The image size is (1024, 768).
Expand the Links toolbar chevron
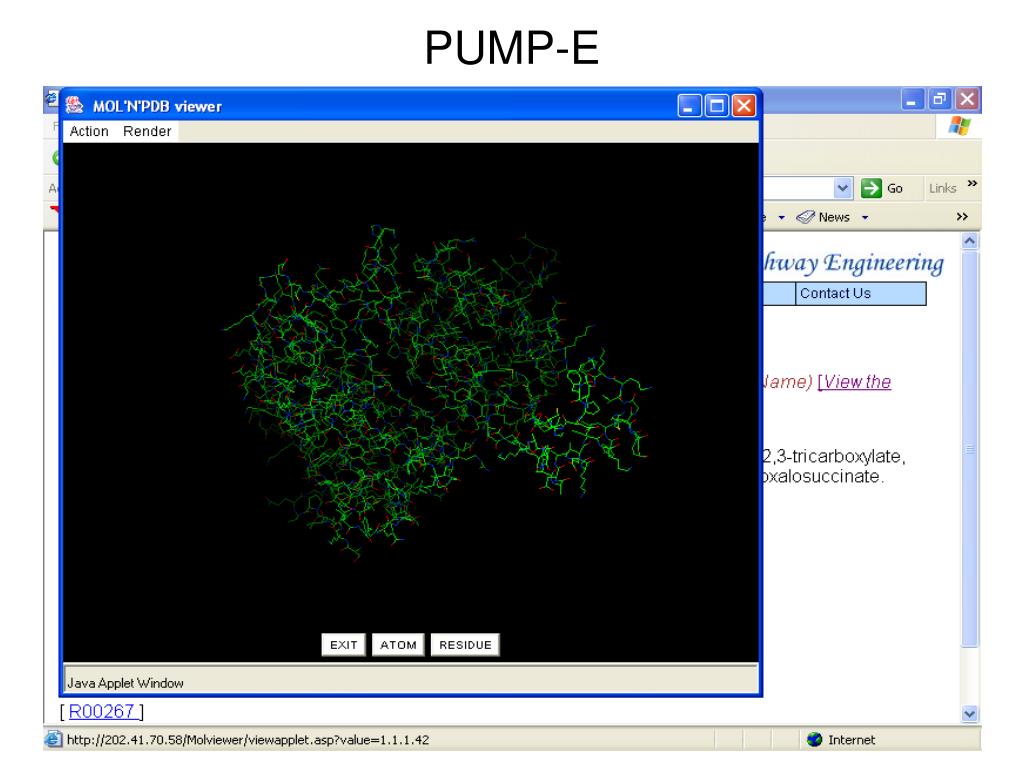click(972, 184)
